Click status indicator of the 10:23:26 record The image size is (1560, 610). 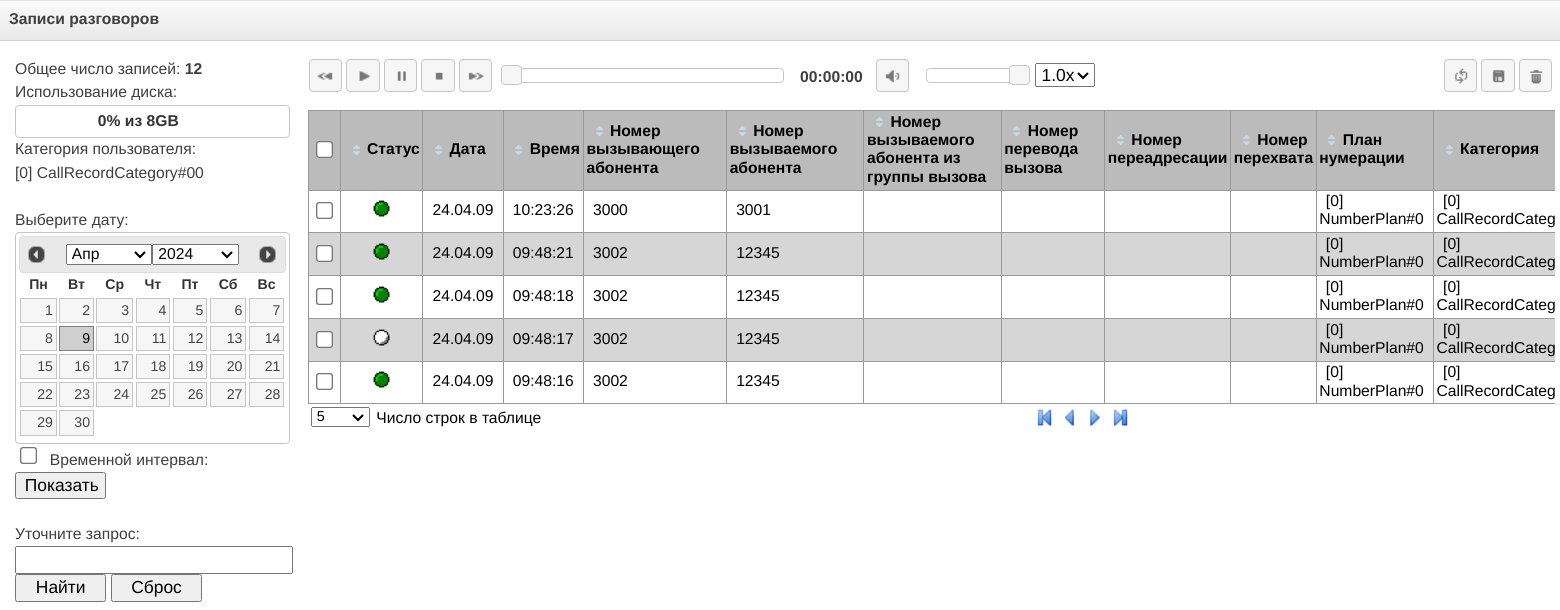coord(381,209)
